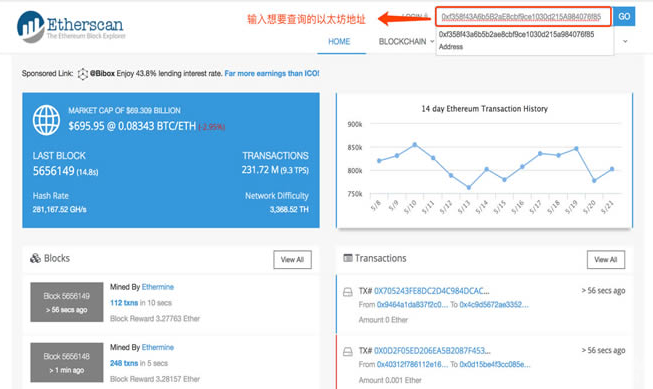This screenshot has width=653, height=389.
Task: Click the chart title 14 day Ethereum Transaction History
Action: coord(484,109)
